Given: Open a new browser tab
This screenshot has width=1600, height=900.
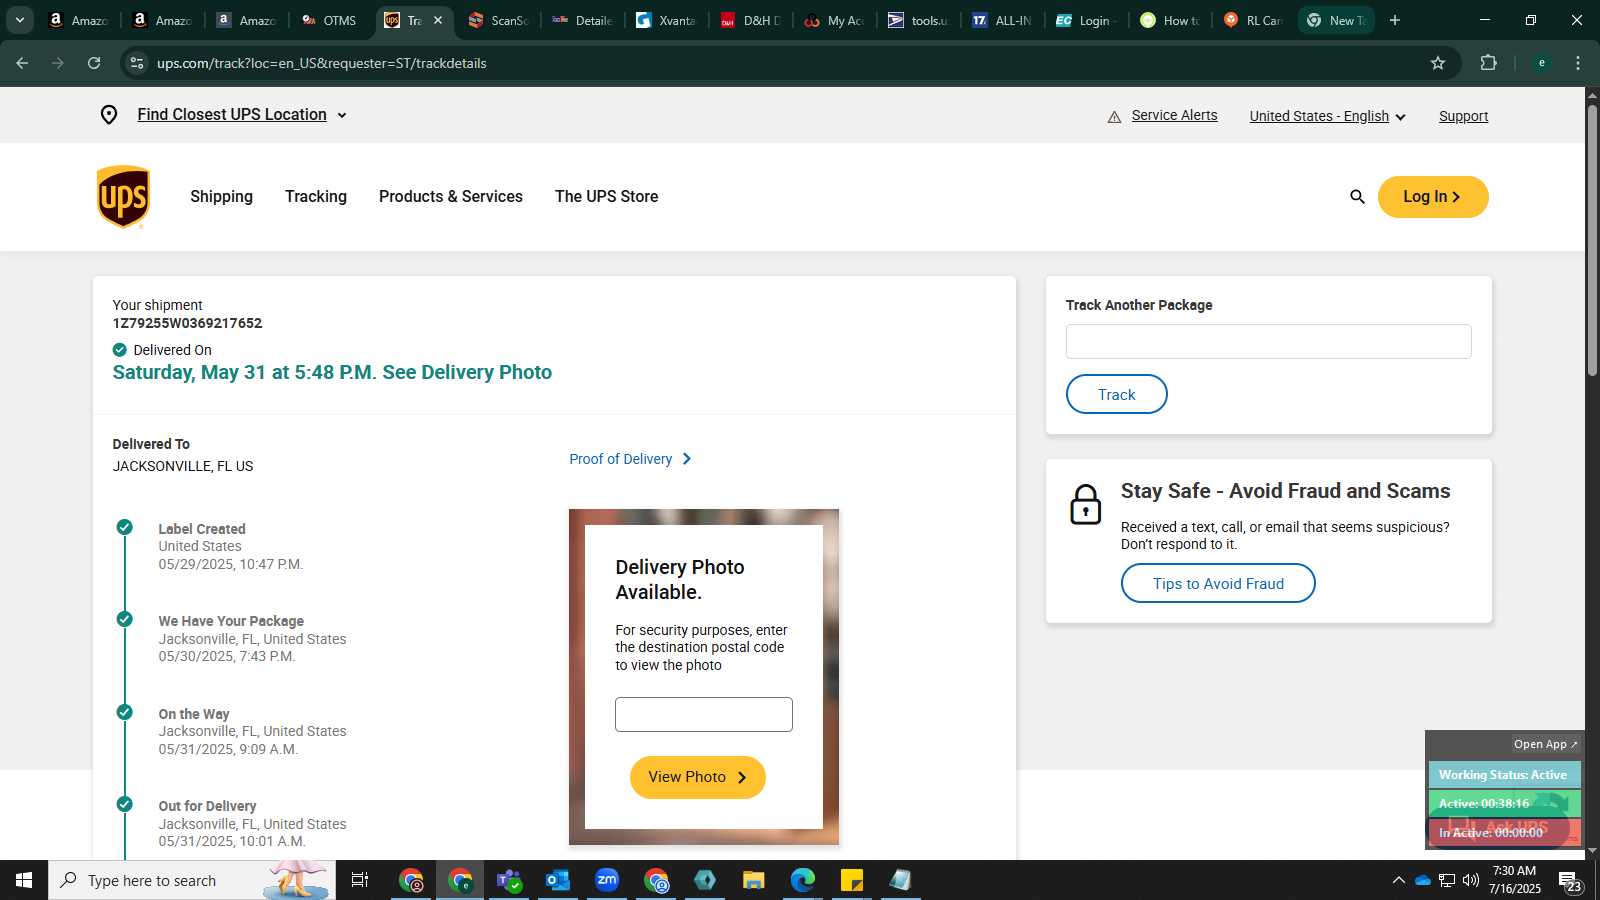Looking at the screenshot, I should [1395, 20].
